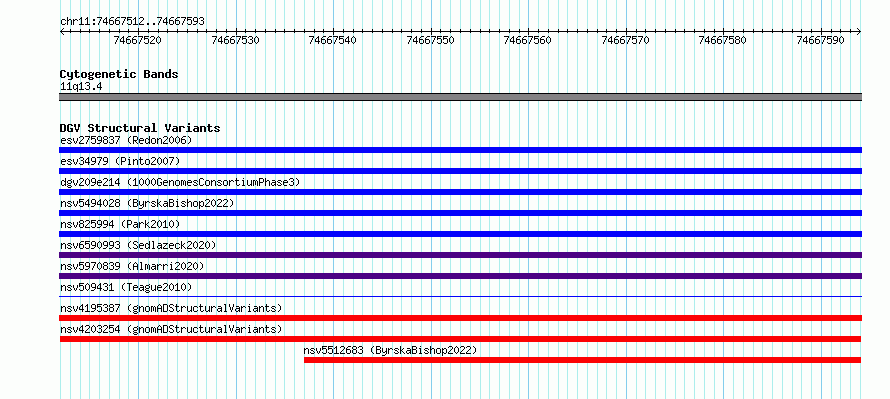The height and width of the screenshot is (399, 890).
Task: Open the nsv5512683 (ByrskaBishop2022) label
Action: 391,350
